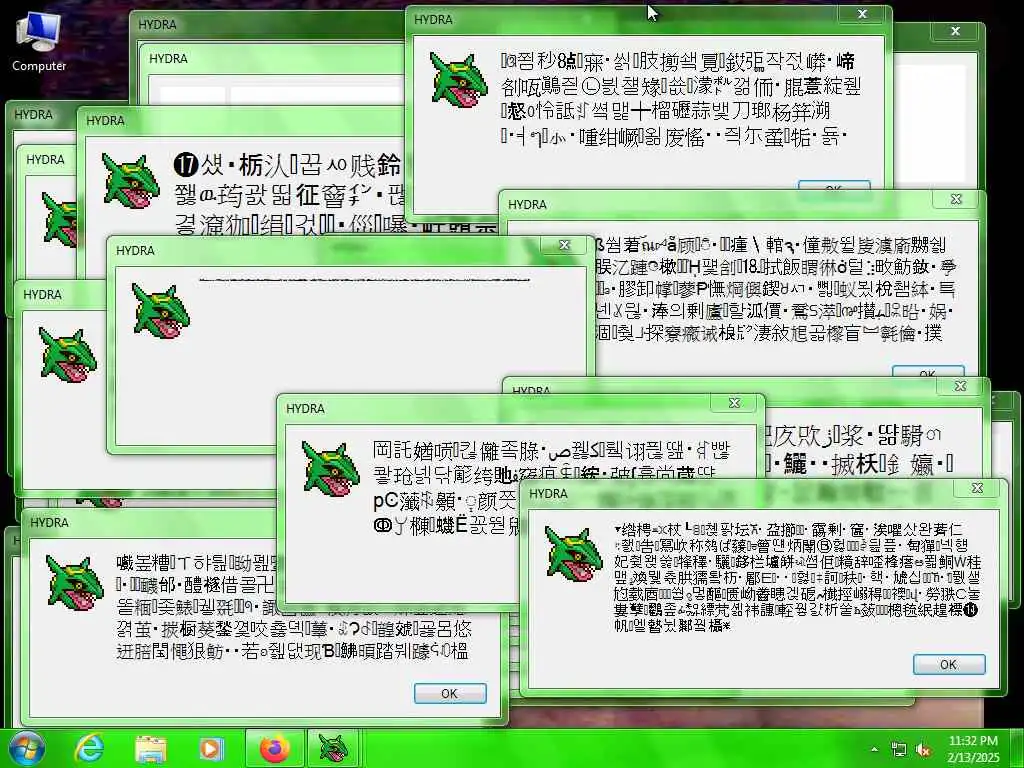The width and height of the screenshot is (1024, 768).
Task: Close the window behind the topmost HYDRA dialog
Action: [955, 31]
